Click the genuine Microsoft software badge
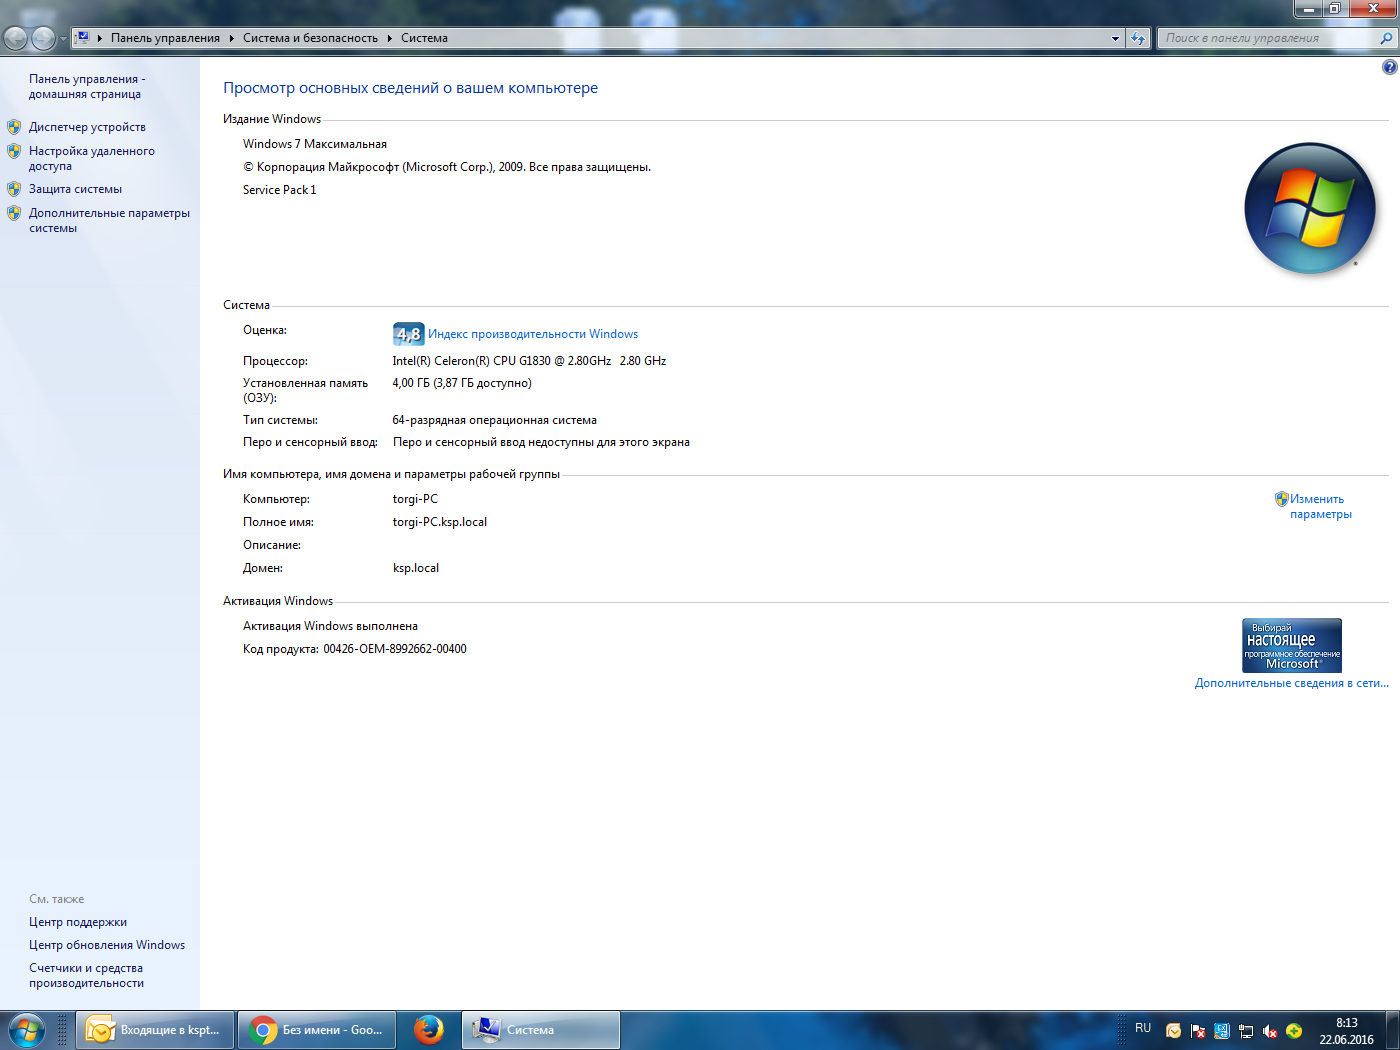The image size is (1400, 1050). pyautogui.click(x=1291, y=645)
